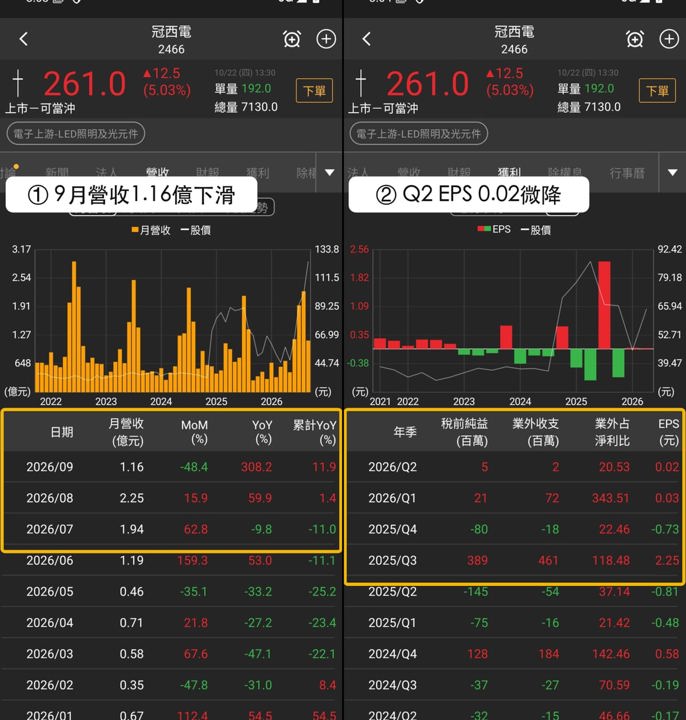Viewport: 686px width, 720px height.
Task: Sort by 月營收 column header
Action: pos(127,432)
